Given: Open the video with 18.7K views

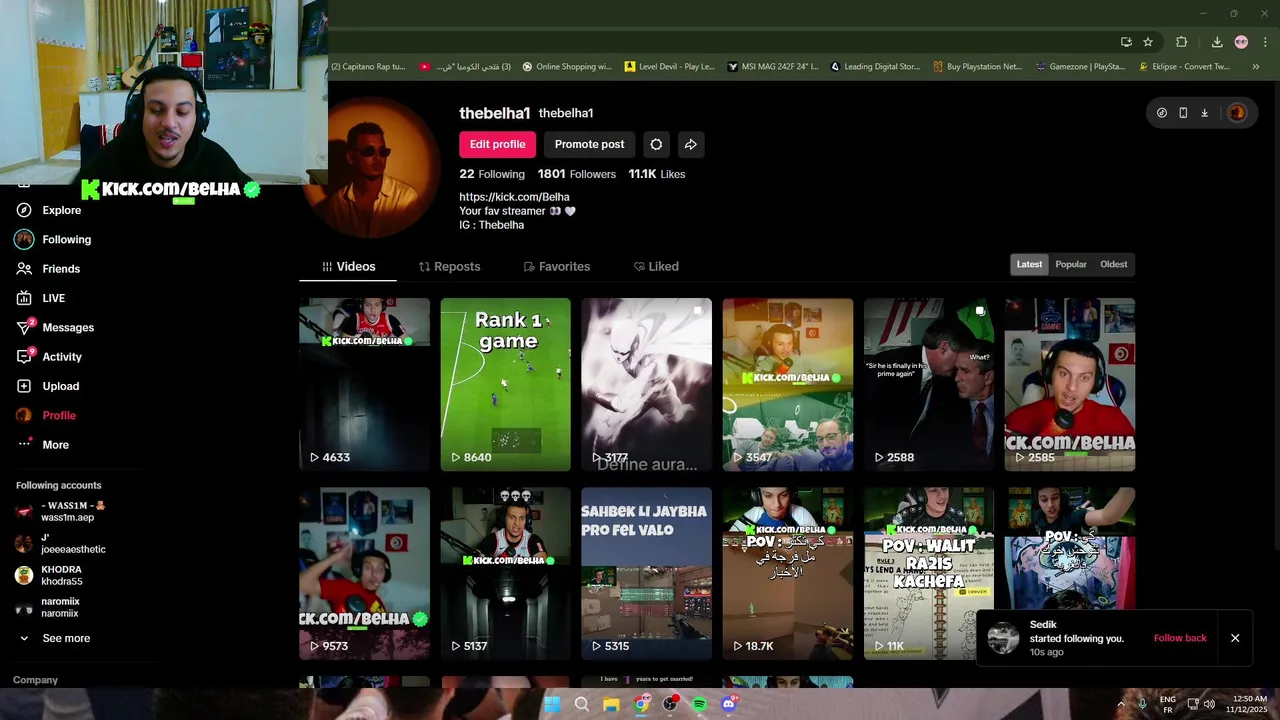Looking at the screenshot, I should 788,573.
